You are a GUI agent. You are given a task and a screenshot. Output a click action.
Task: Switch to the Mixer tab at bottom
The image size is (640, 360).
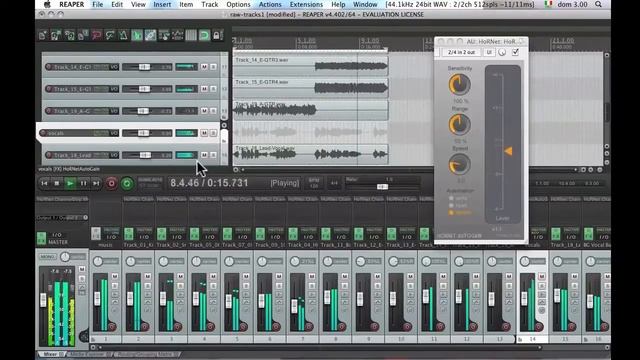(x=51, y=354)
